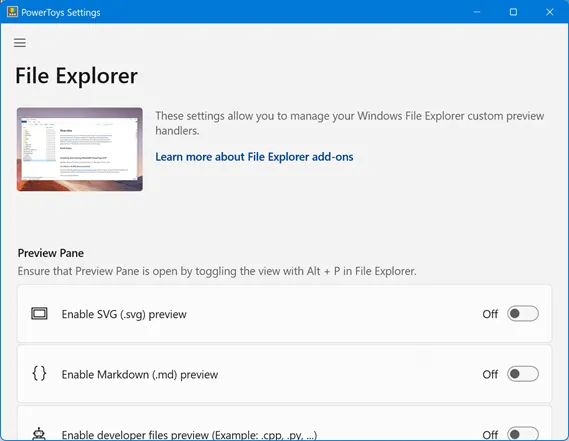Screen dimensions: 569x441
Task: Click the Alt + P Preview Pane hint text
Action: pyautogui.click(x=217, y=271)
